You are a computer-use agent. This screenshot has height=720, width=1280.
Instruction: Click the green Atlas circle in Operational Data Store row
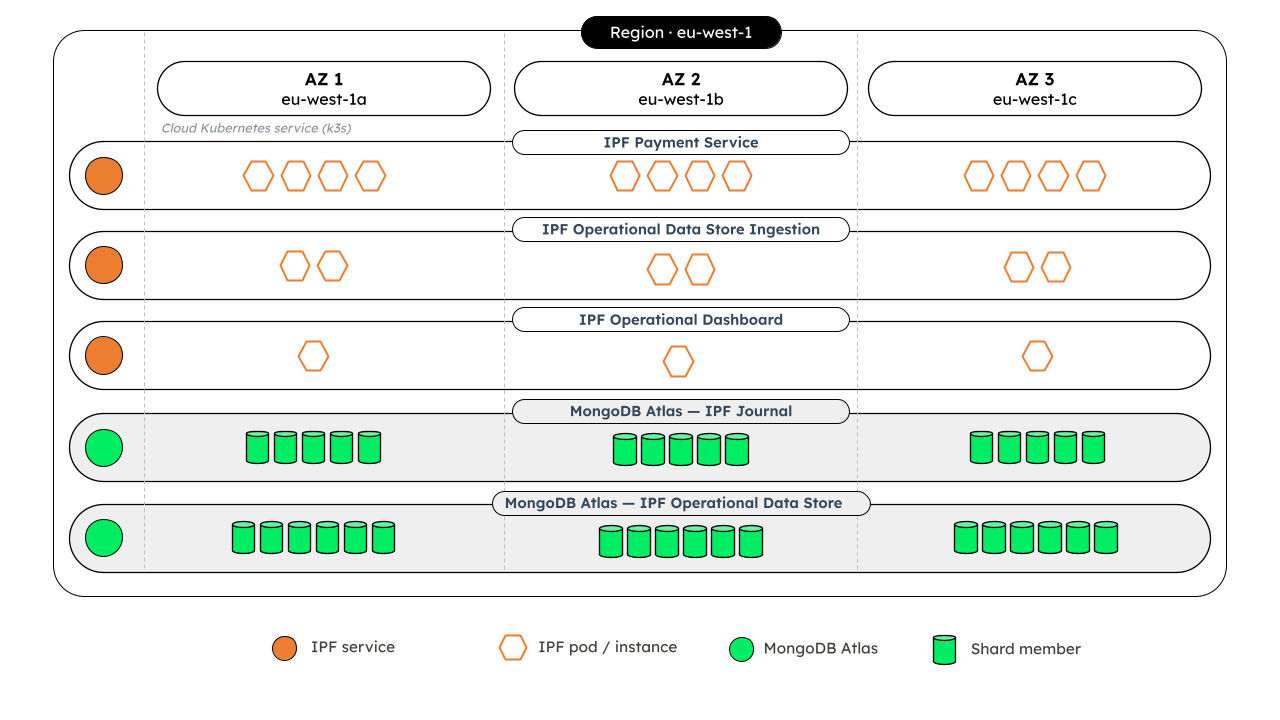tap(104, 538)
